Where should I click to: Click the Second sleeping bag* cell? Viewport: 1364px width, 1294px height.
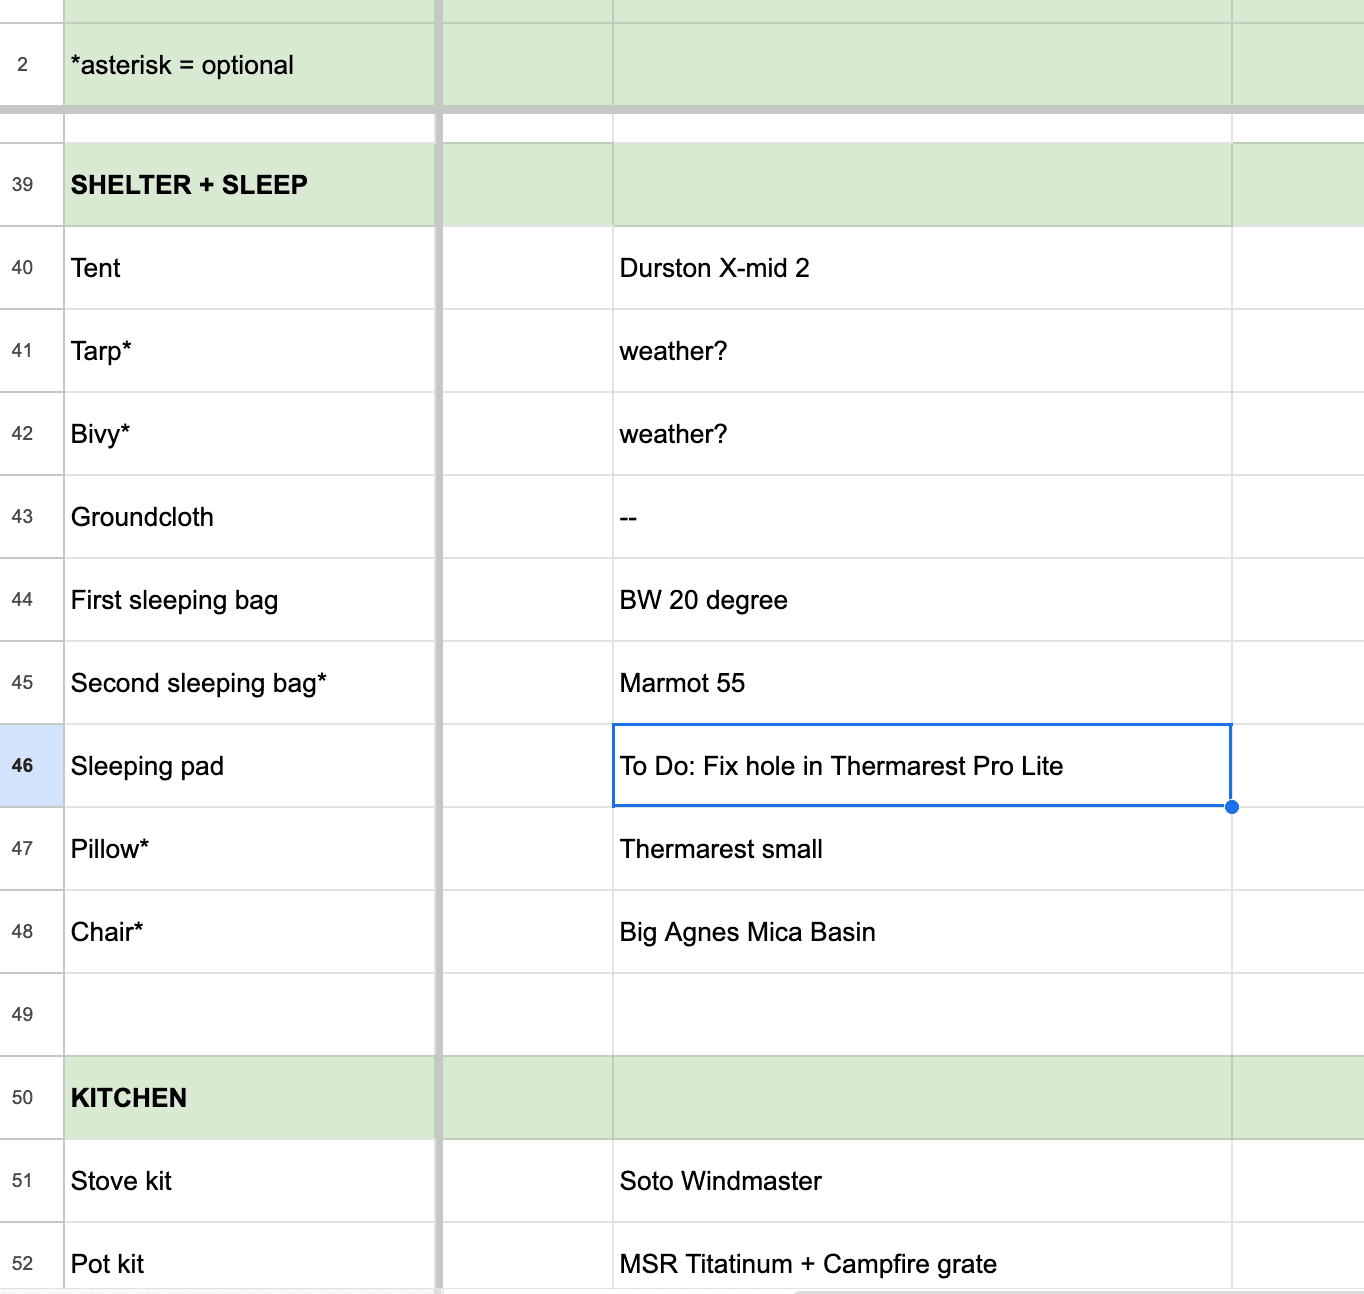click(x=250, y=683)
